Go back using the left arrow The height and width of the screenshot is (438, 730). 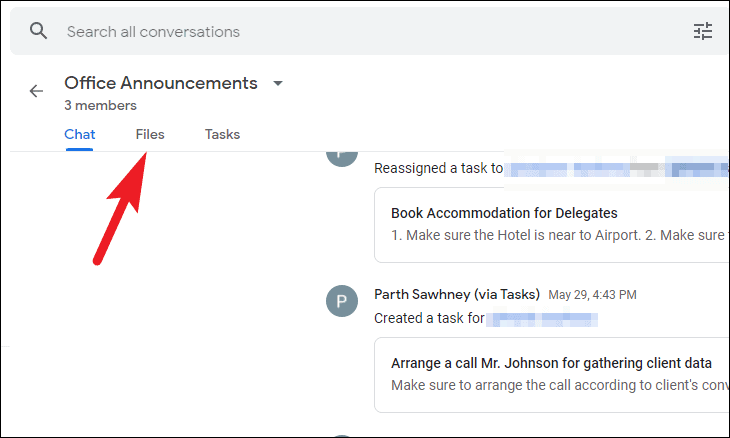(36, 91)
